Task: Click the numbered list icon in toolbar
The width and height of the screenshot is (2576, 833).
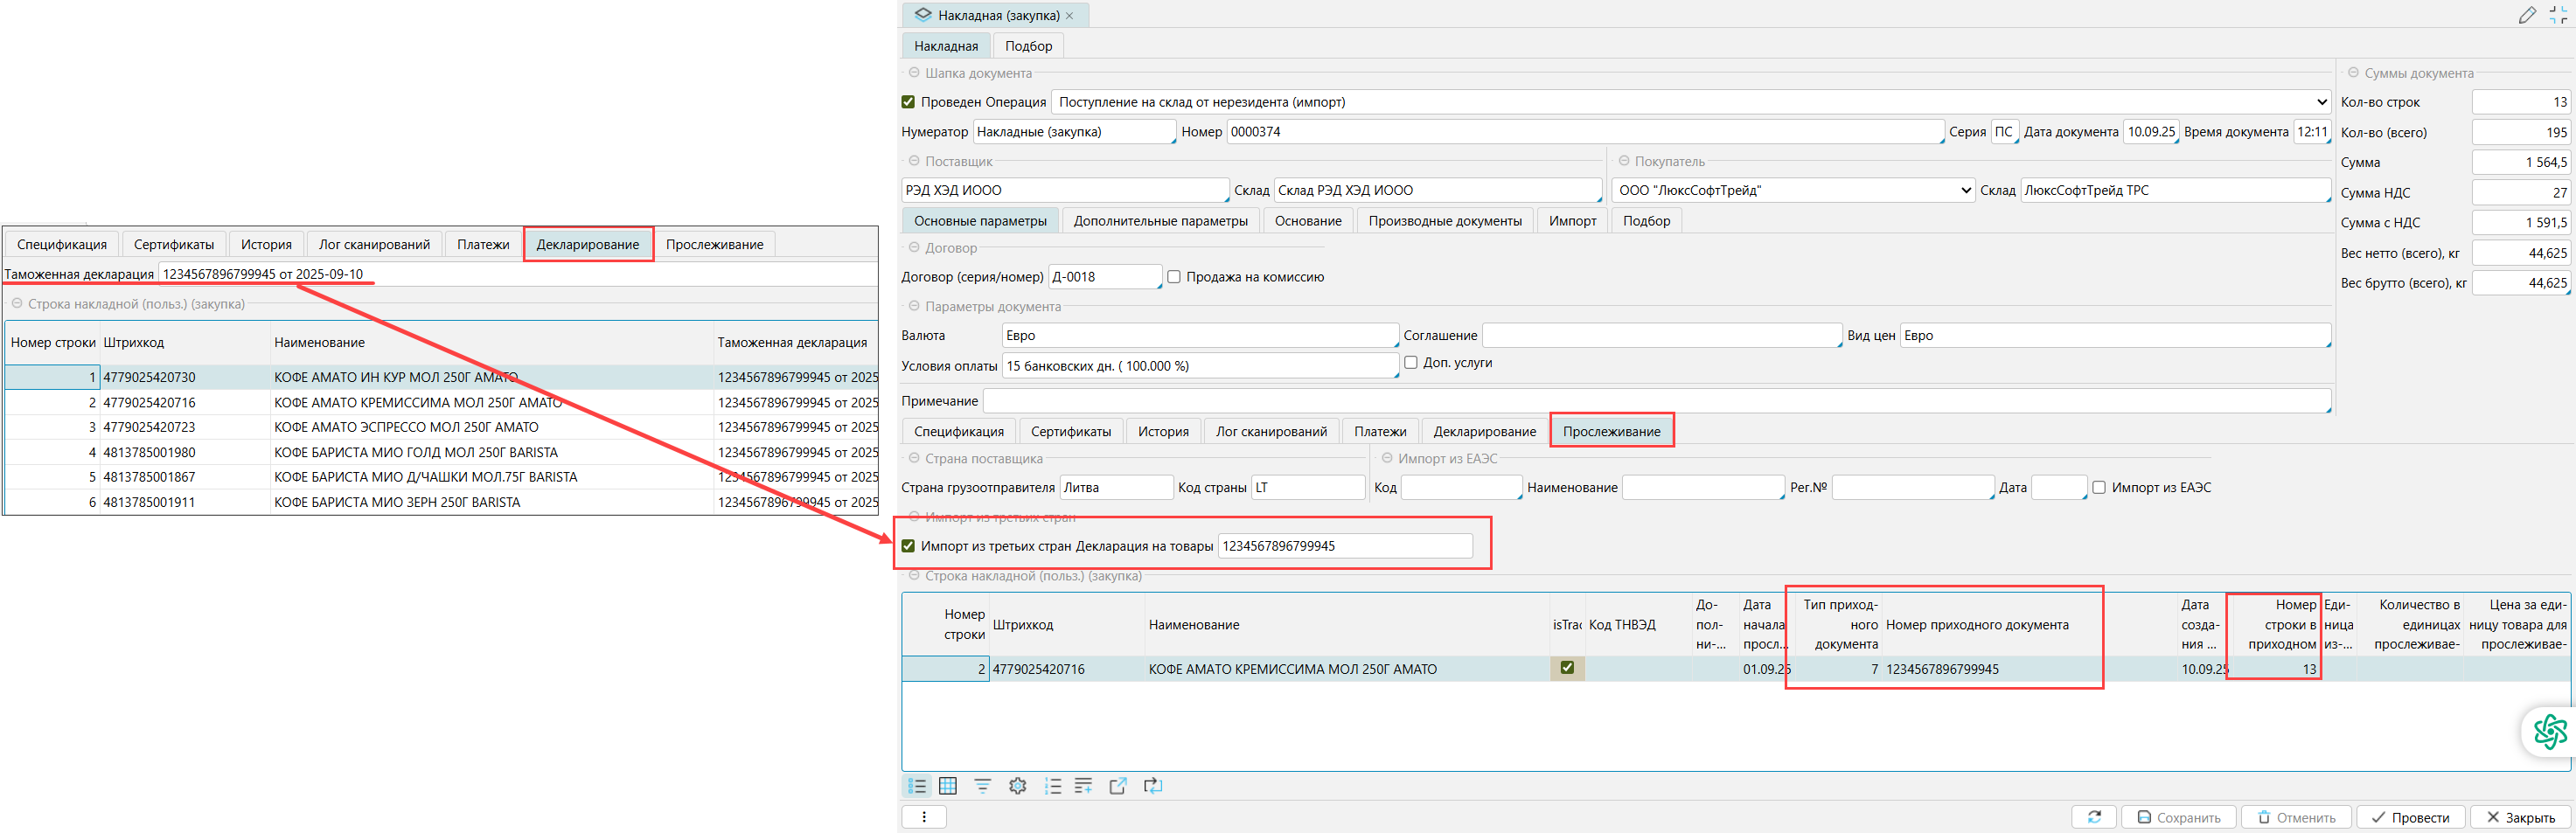Action: pos(1052,786)
